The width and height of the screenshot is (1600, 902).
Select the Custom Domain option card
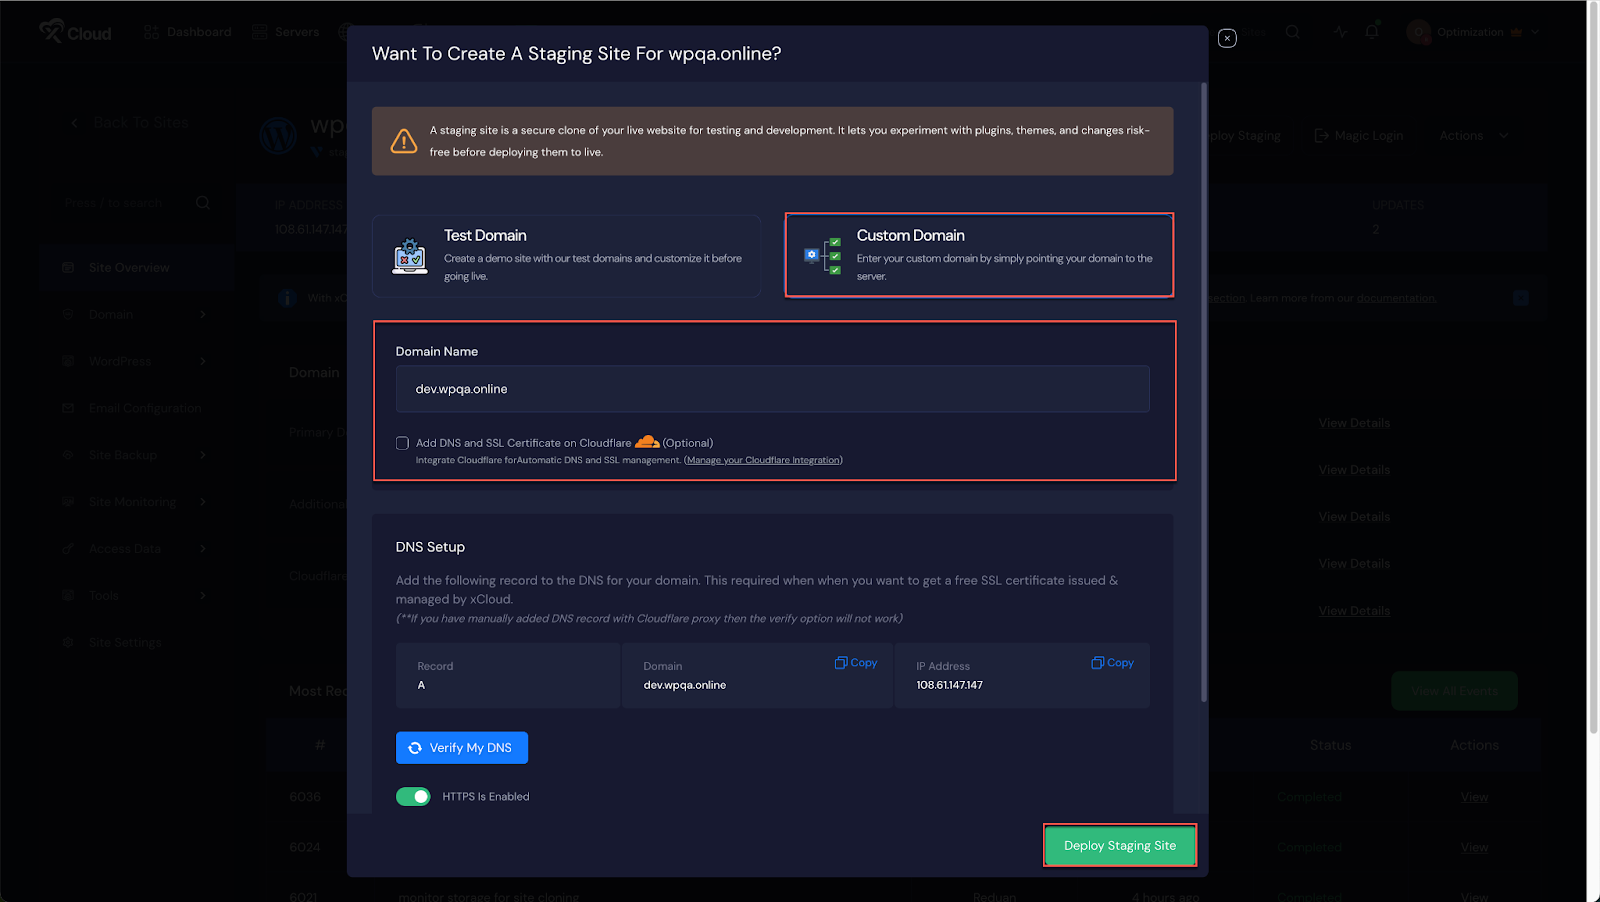pyautogui.click(x=979, y=254)
